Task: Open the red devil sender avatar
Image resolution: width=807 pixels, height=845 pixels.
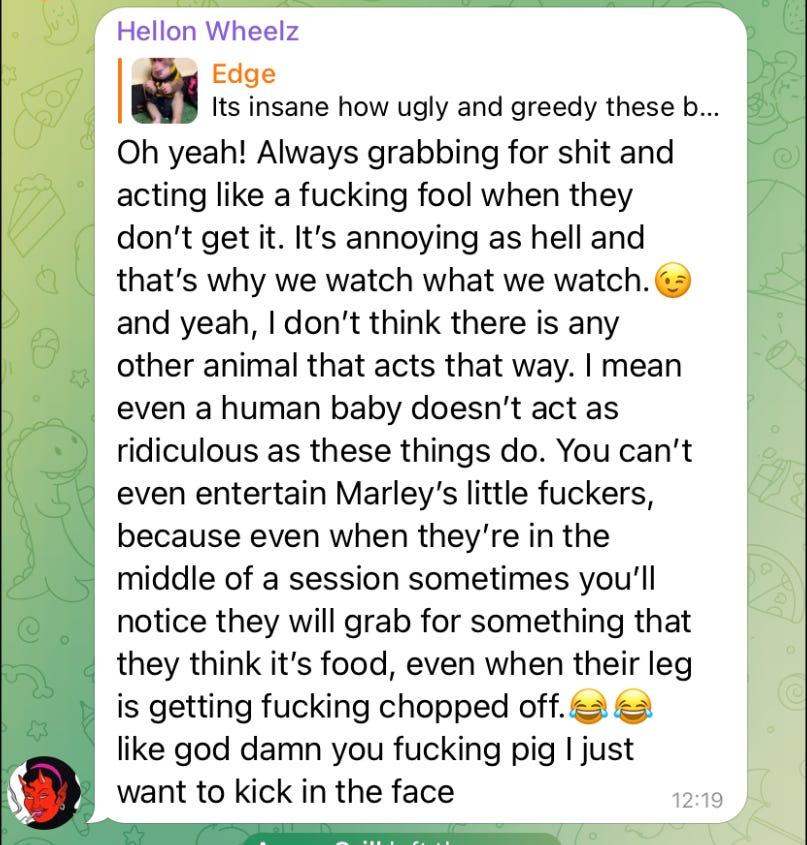Action: coord(44,792)
